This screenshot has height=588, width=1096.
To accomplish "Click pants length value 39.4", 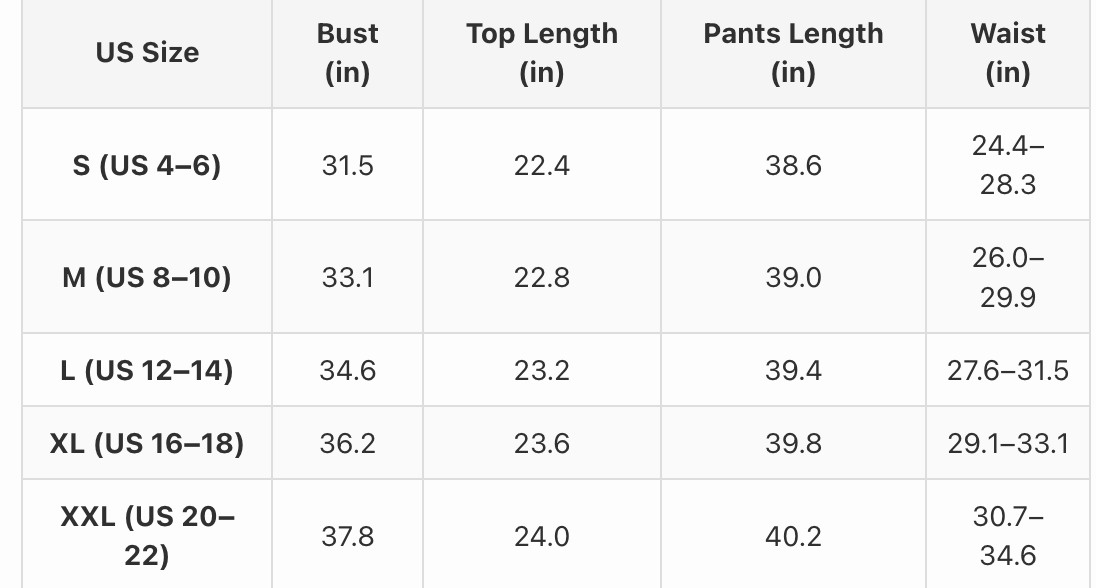I will coord(793,370).
